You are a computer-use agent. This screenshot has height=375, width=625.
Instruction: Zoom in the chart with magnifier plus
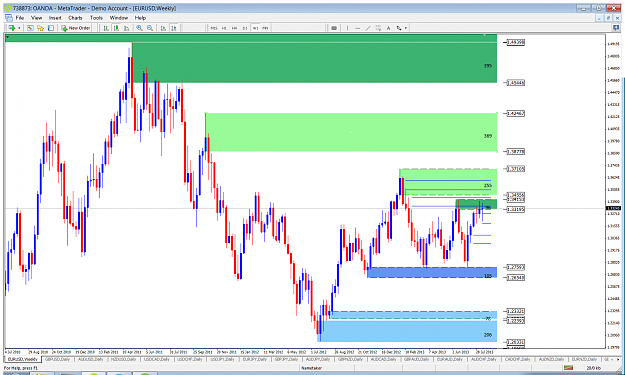[x=139, y=28]
